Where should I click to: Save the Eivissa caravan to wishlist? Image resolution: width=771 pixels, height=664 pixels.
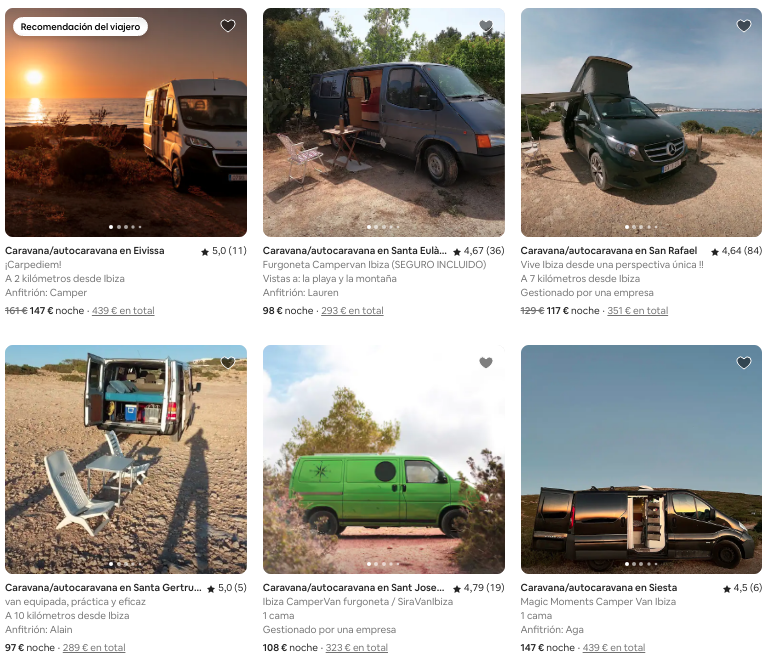point(228,26)
